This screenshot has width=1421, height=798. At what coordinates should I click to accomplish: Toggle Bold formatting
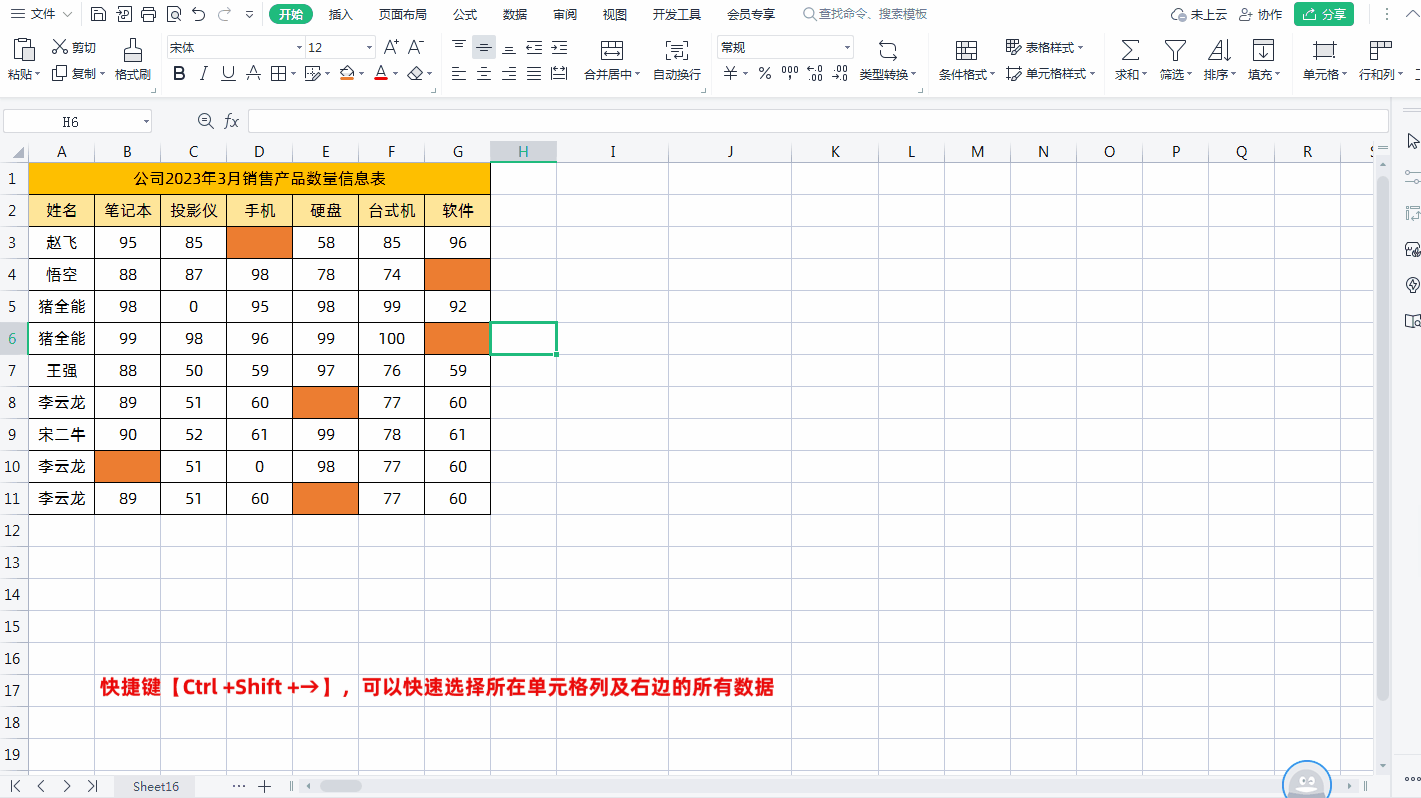[x=179, y=73]
